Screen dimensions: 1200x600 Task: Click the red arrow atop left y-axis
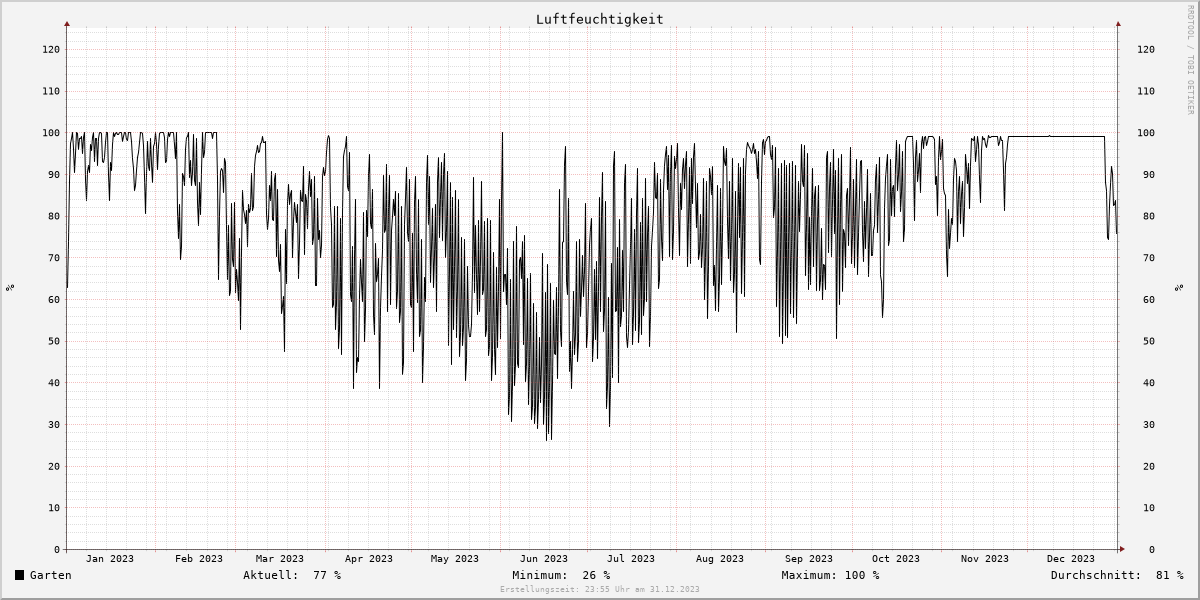67,23
